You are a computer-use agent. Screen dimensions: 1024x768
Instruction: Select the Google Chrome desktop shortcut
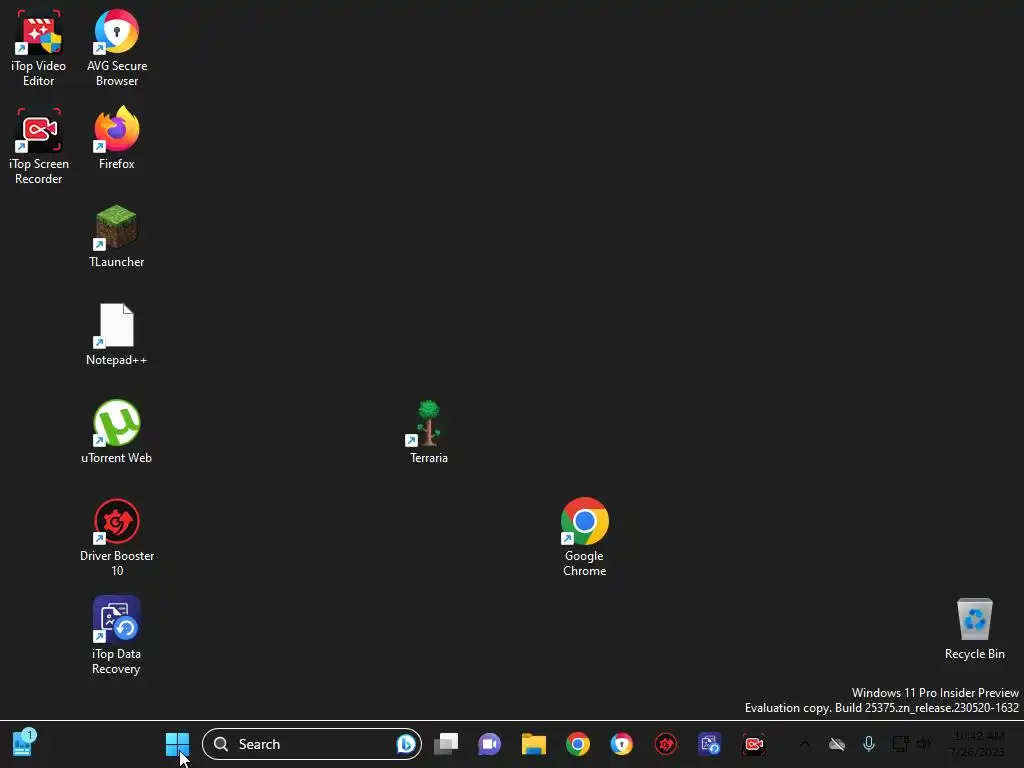pyautogui.click(x=584, y=538)
